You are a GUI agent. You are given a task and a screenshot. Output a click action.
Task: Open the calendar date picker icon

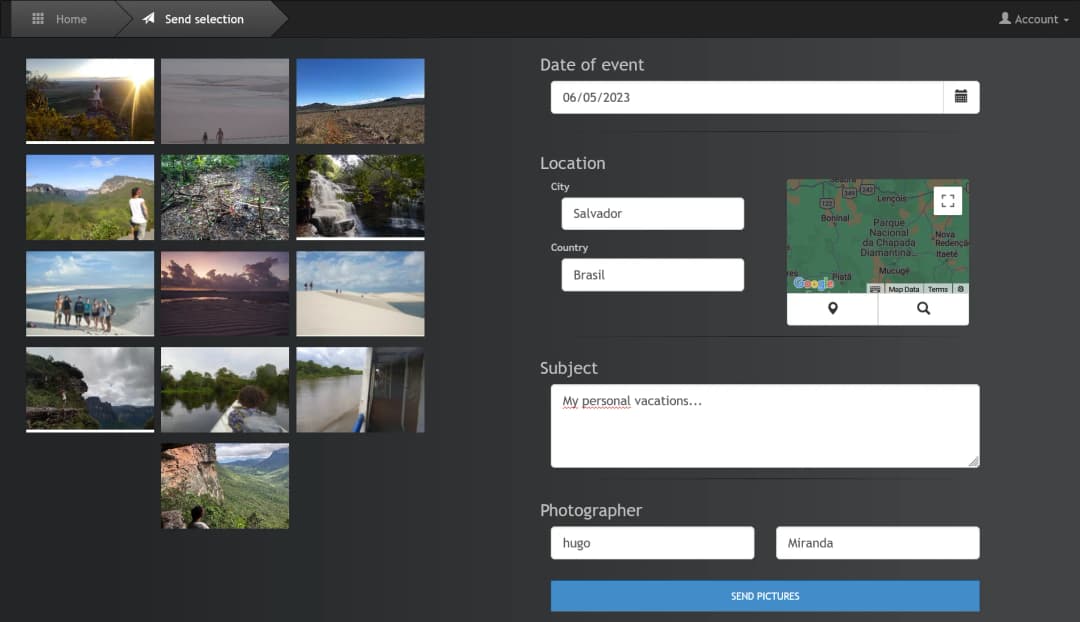(961, 97)
